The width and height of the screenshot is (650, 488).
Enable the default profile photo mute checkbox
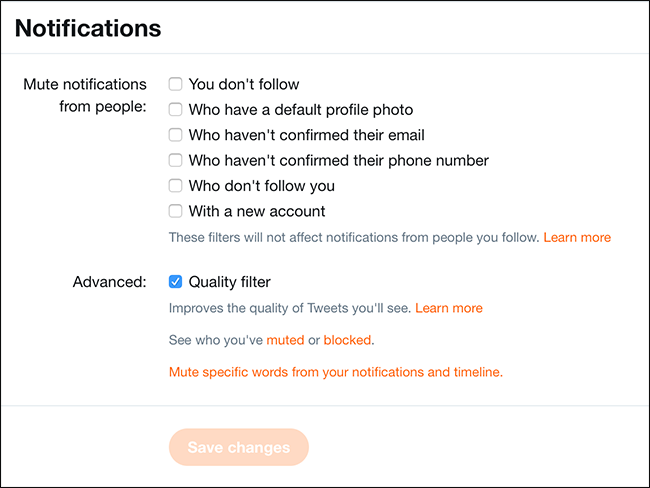pos(175,109)
